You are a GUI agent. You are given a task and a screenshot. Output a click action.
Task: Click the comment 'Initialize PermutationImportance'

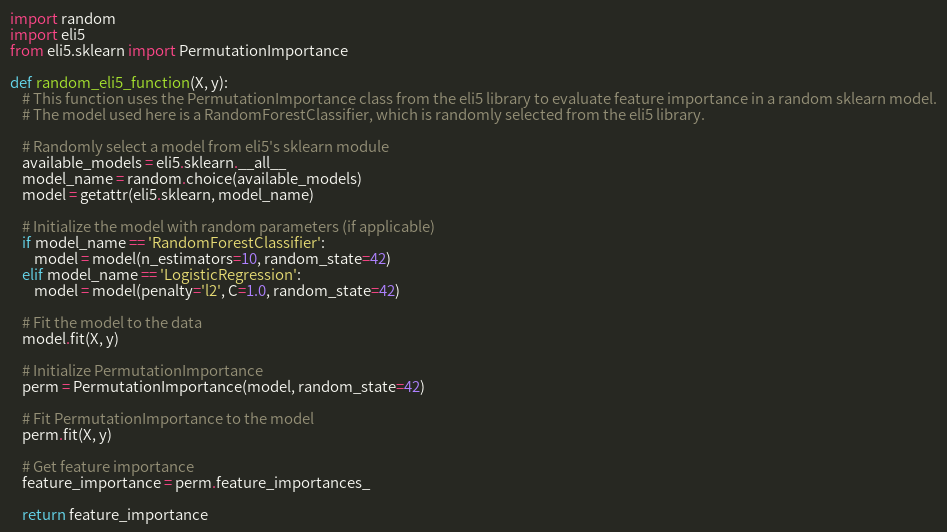click(x=143, y=371)
